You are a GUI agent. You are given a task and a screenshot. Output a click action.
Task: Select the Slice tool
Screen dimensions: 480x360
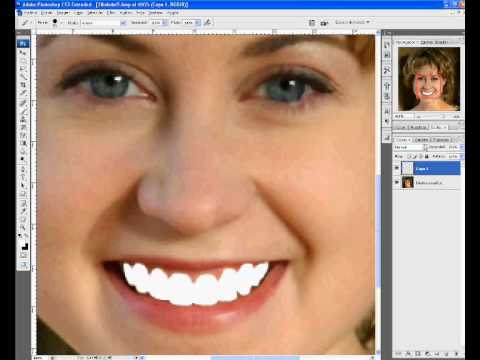point(24,93)
